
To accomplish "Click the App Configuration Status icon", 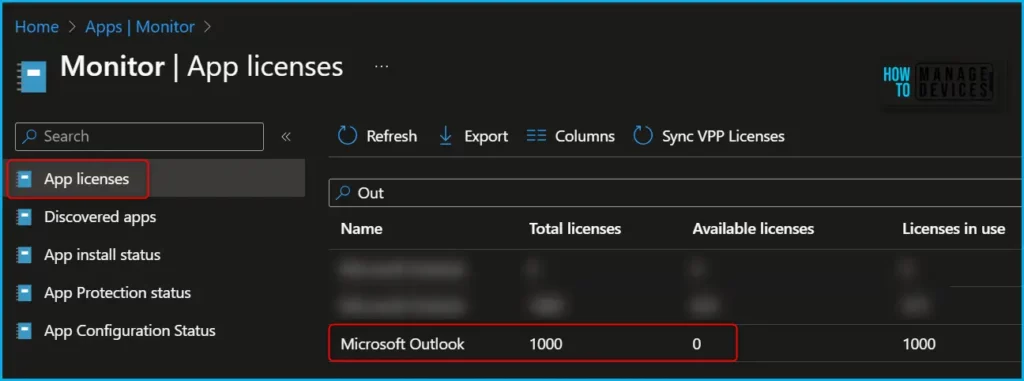I will pos(25,331).
